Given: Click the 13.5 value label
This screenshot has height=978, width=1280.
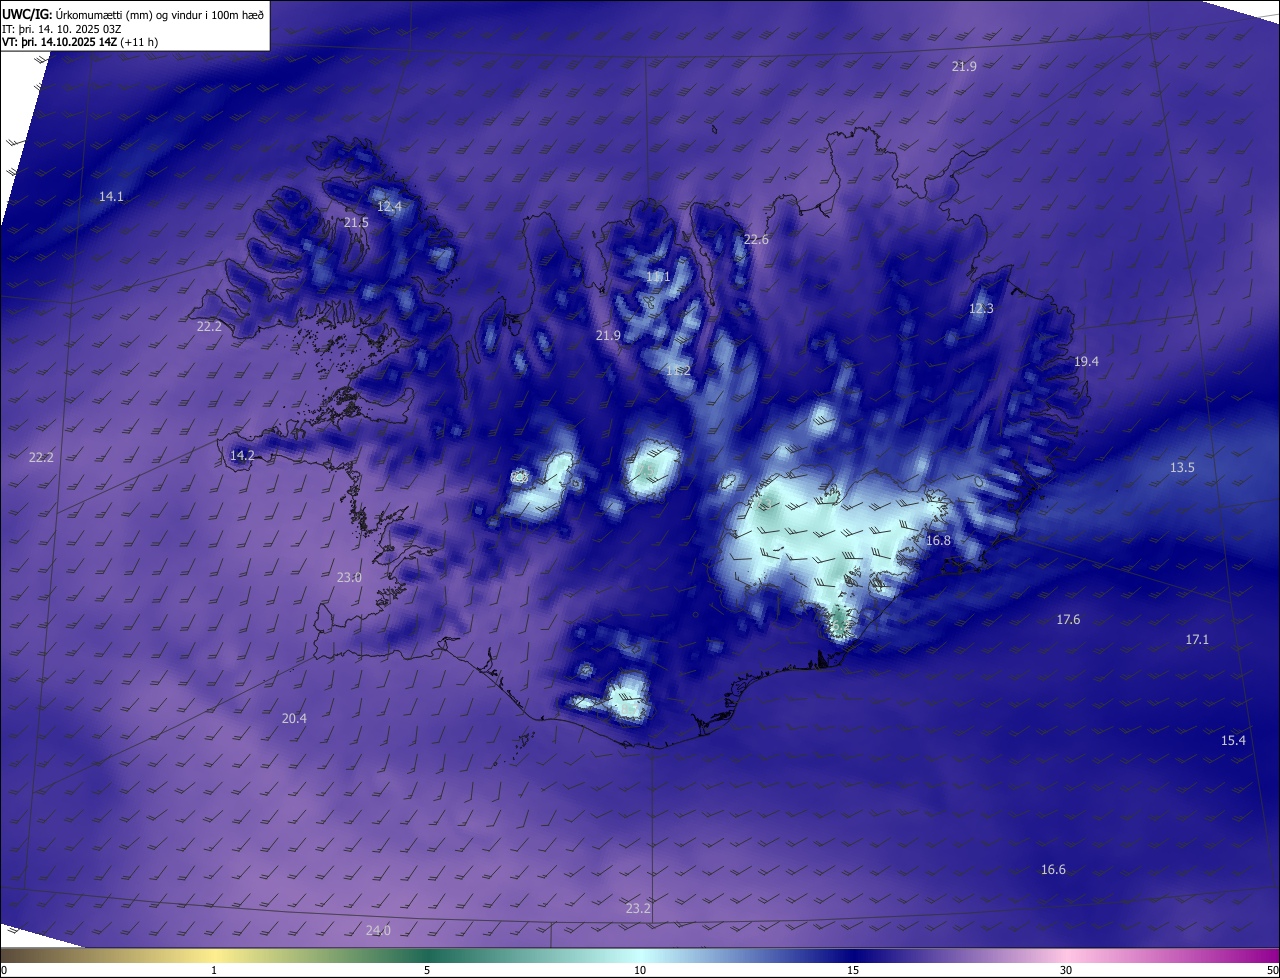Looking at the screenshot, I should click(x=1182, y=468).
